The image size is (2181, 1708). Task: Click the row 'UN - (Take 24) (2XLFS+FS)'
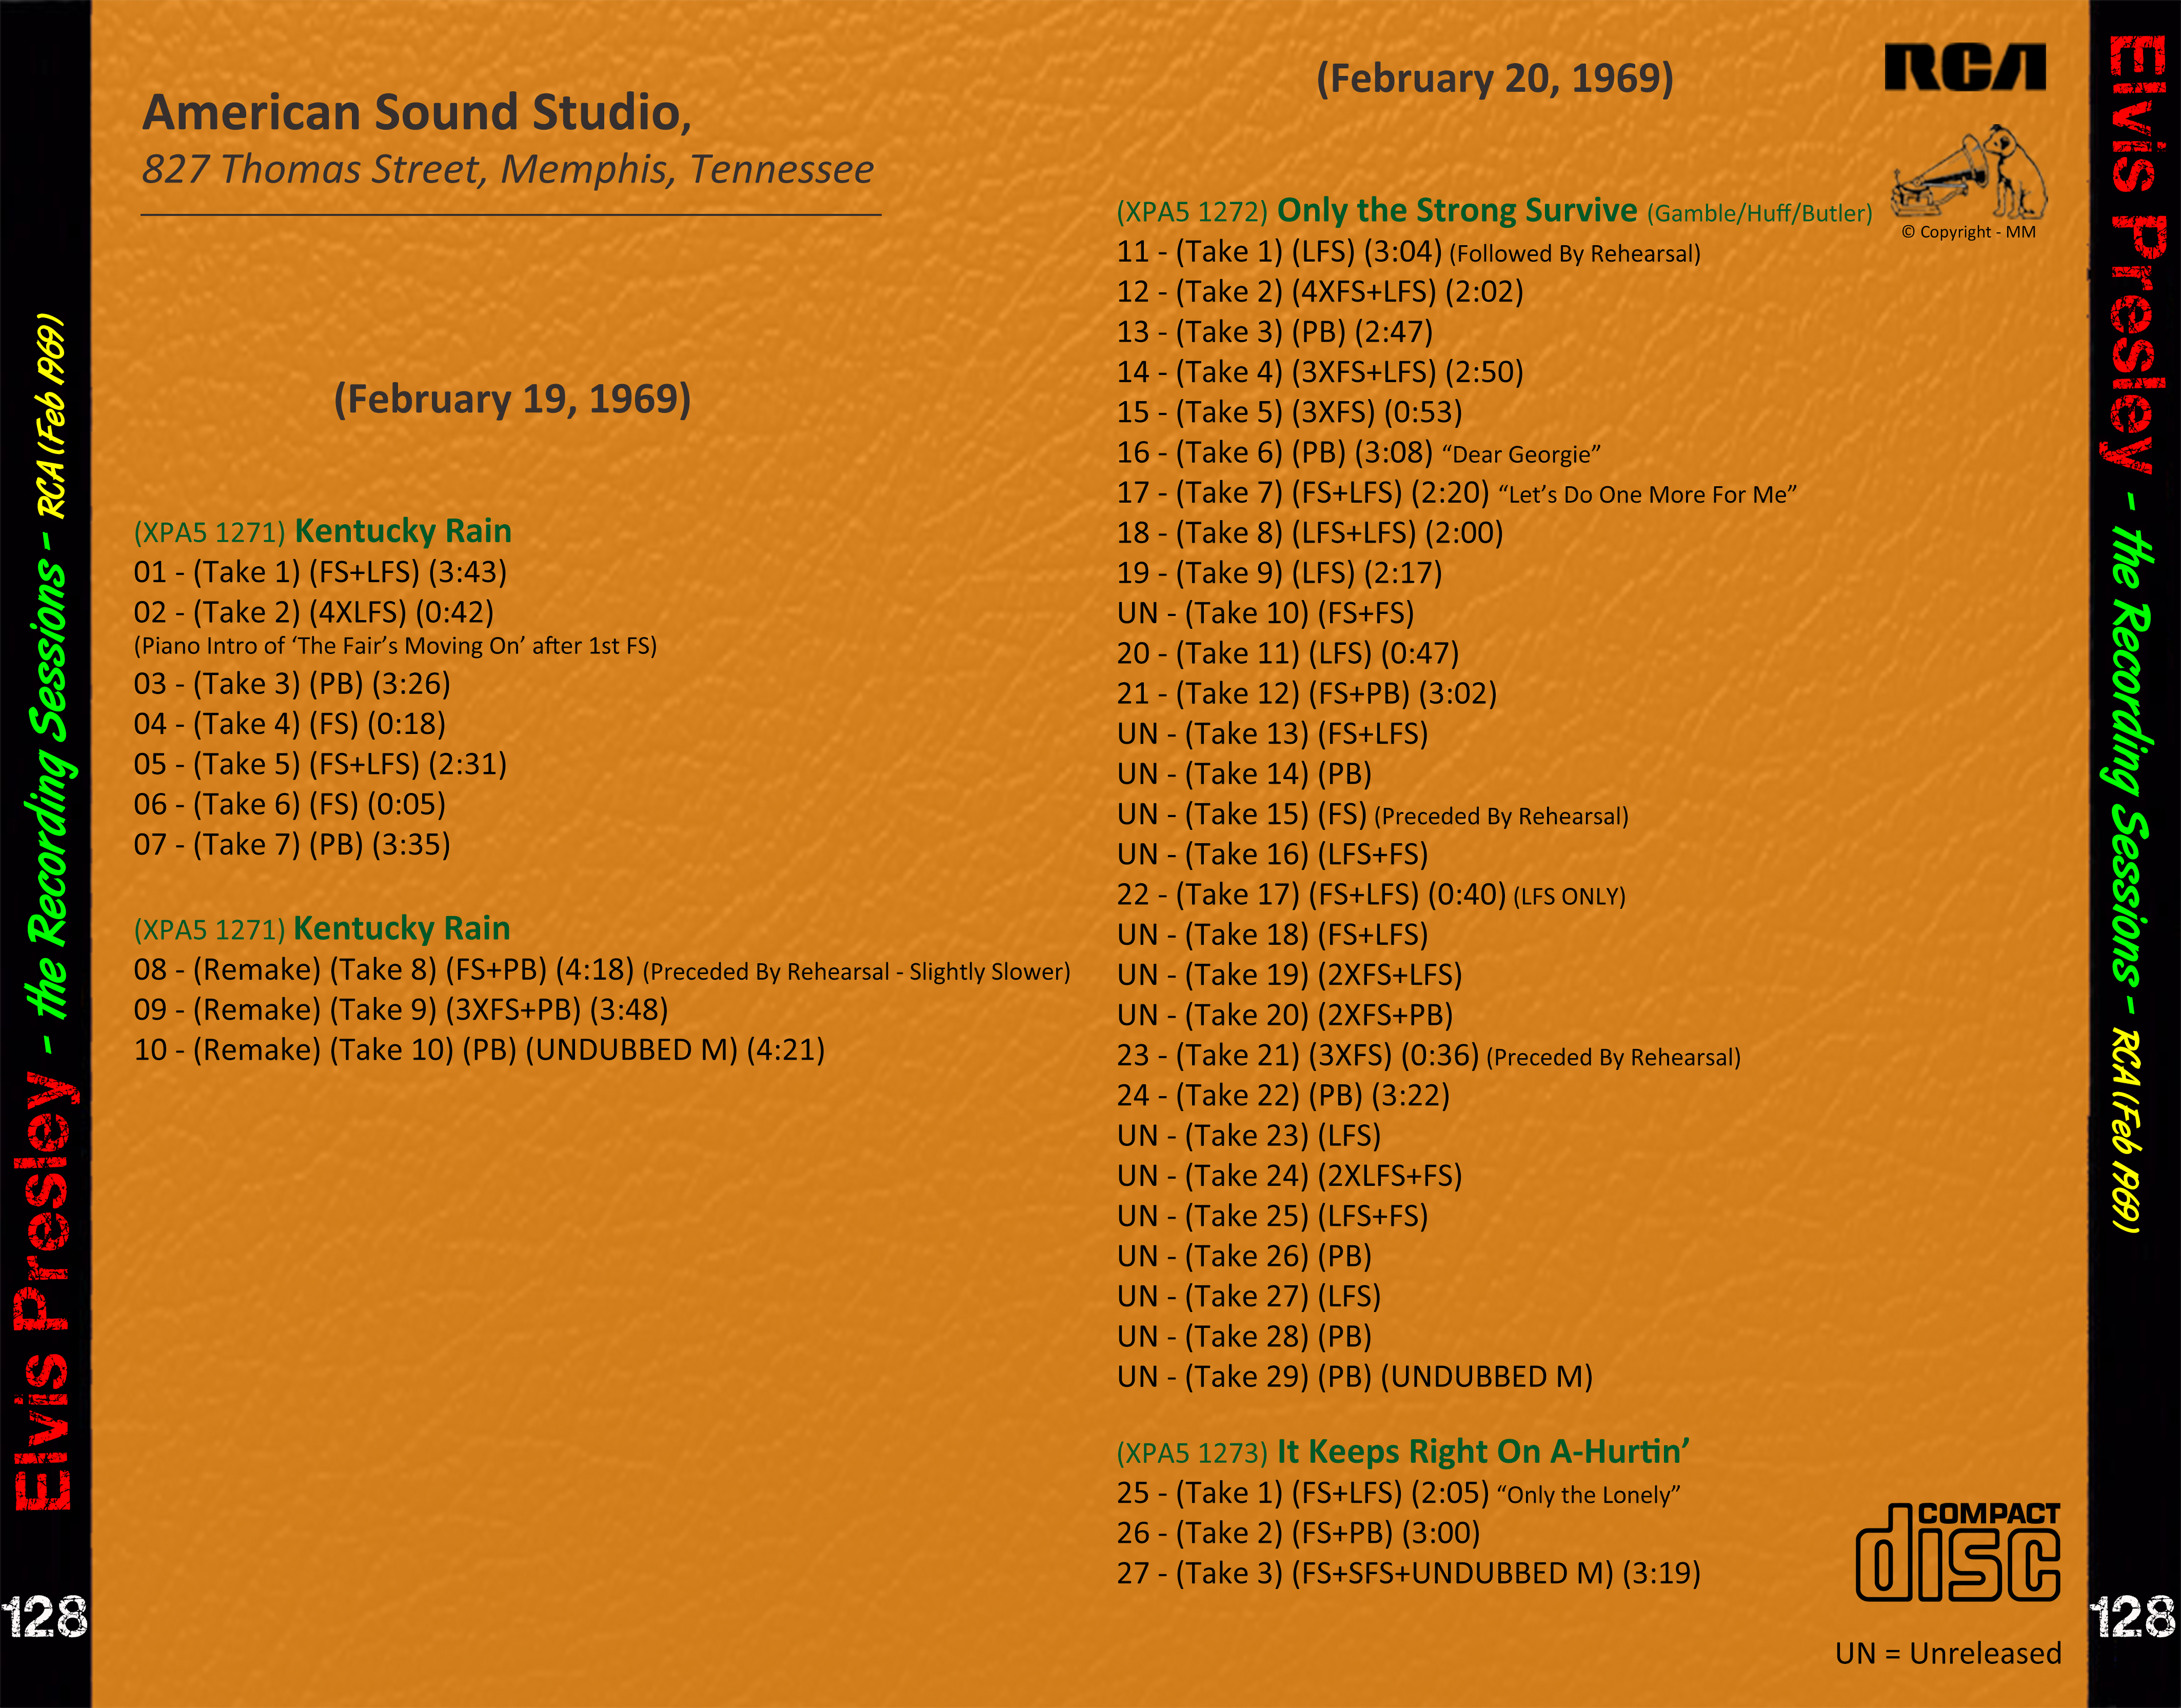point(1290,1176)
